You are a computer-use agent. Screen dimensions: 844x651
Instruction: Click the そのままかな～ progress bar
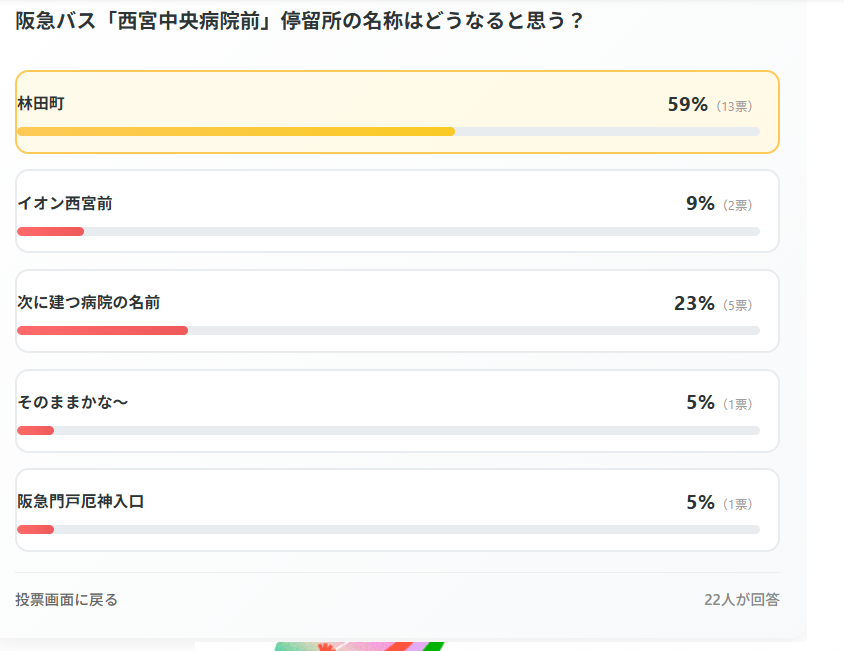[x=389, y=431]
